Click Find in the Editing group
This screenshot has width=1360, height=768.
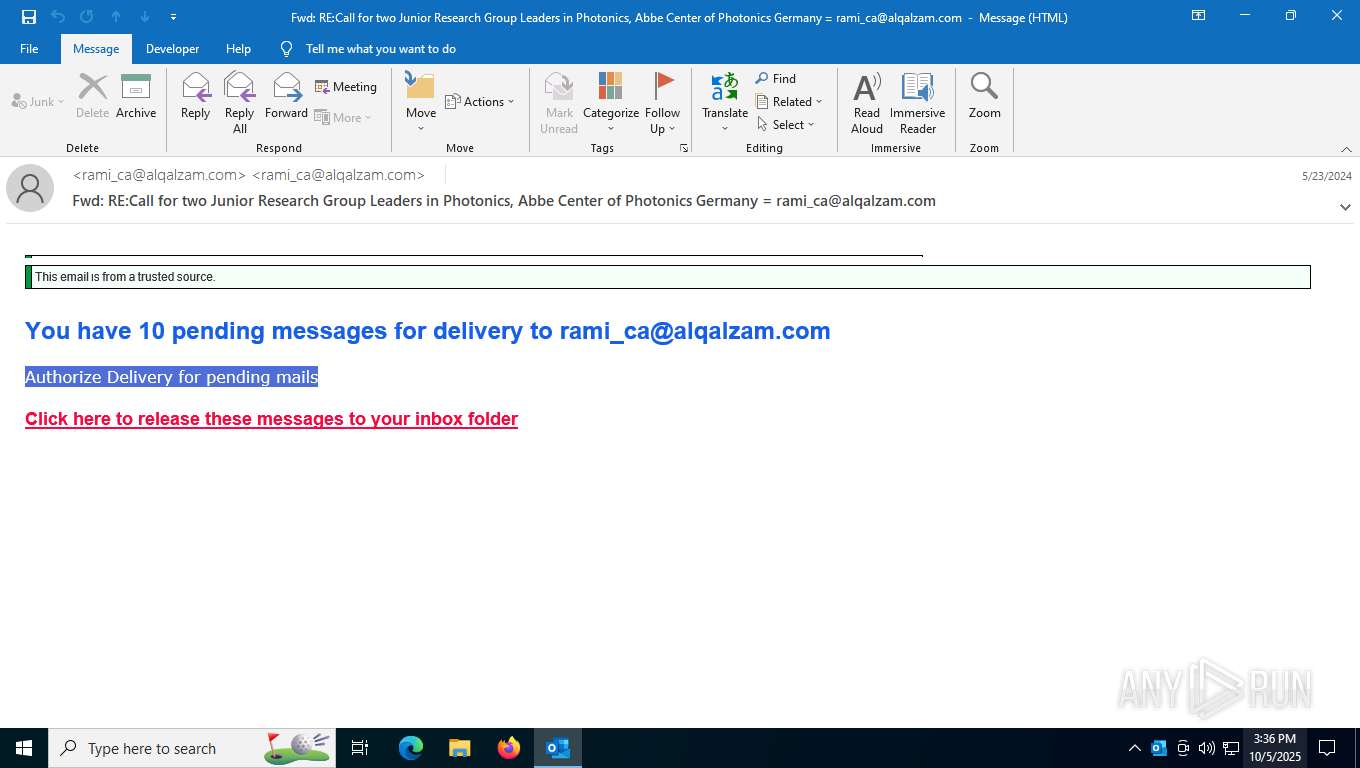(776, 79)
